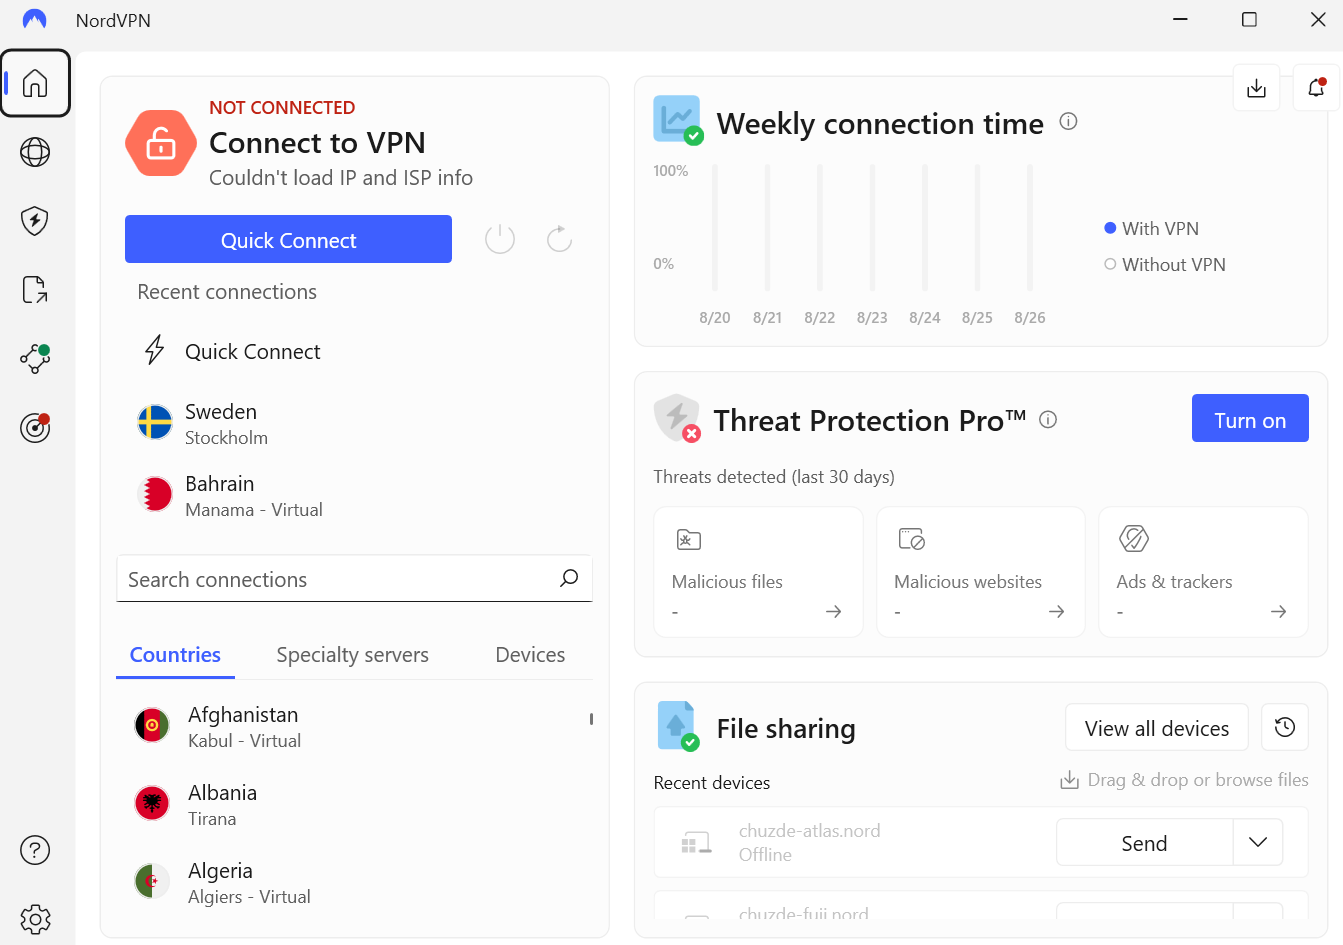Open the notifications bell
Viewport: 1343px width, 945px height.
pos(1316,88)
